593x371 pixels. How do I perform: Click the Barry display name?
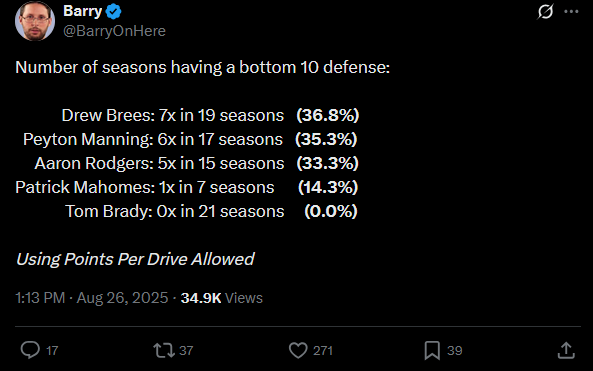tap(82, 11)
